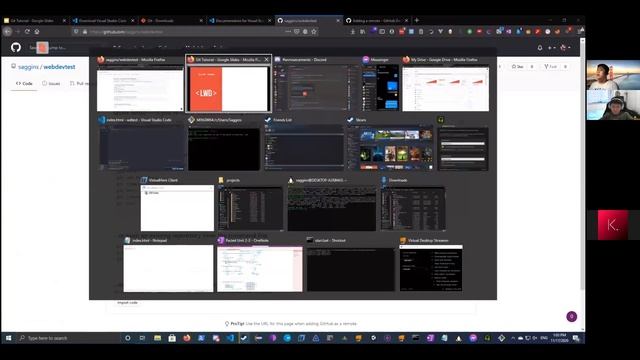The height and width of the screenshot is (360, 640).
Task: Switch to the Code repository tab
Action: (24, 83)
